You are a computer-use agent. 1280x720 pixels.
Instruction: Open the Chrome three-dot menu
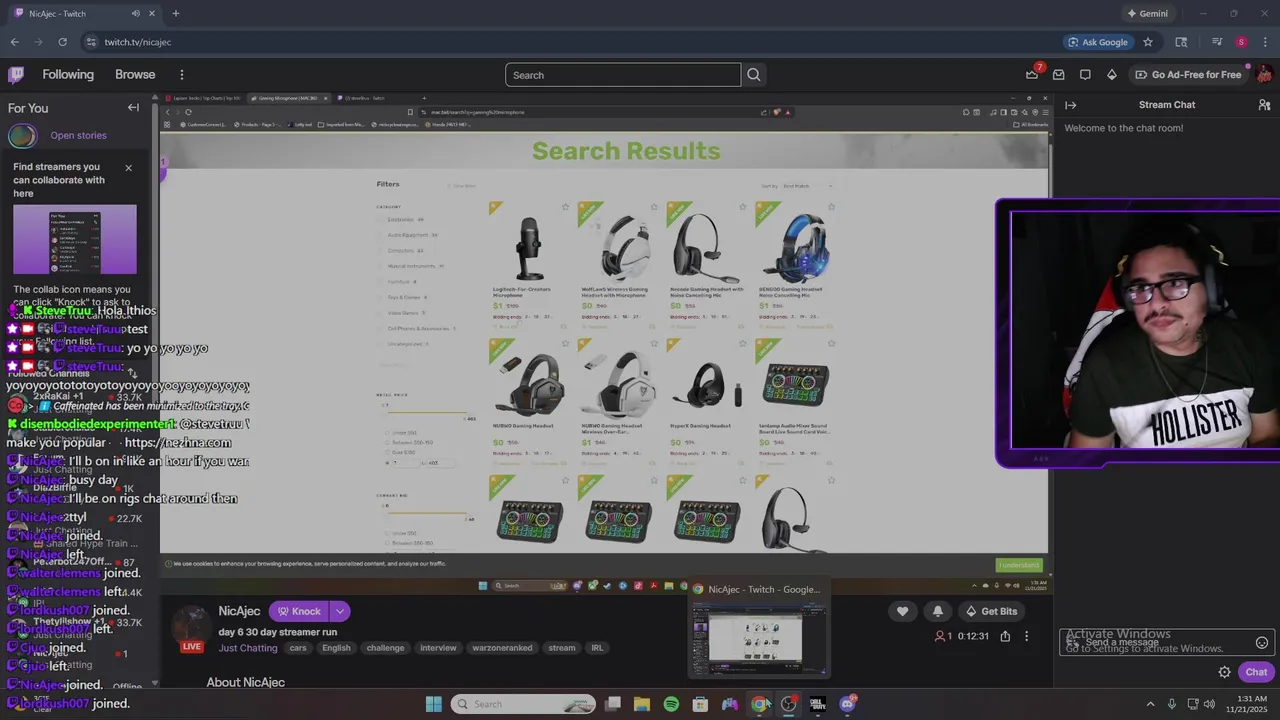click(1266, 42)
